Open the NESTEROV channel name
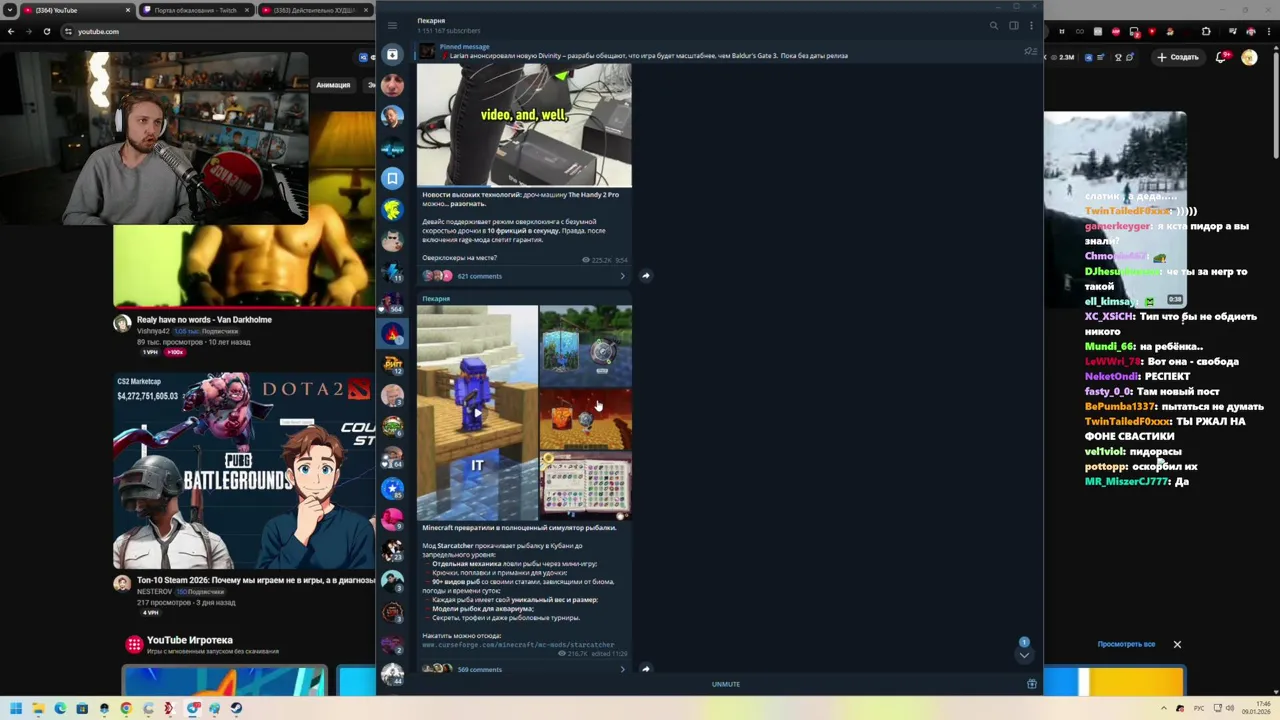The image size is (1280, 720). tap(154, 591)
